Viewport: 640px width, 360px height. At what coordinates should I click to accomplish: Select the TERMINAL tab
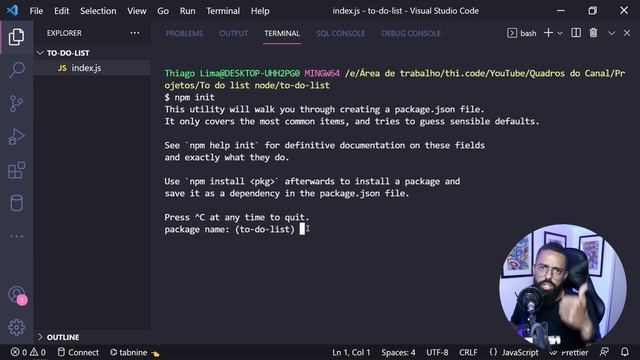pos(282,33)
